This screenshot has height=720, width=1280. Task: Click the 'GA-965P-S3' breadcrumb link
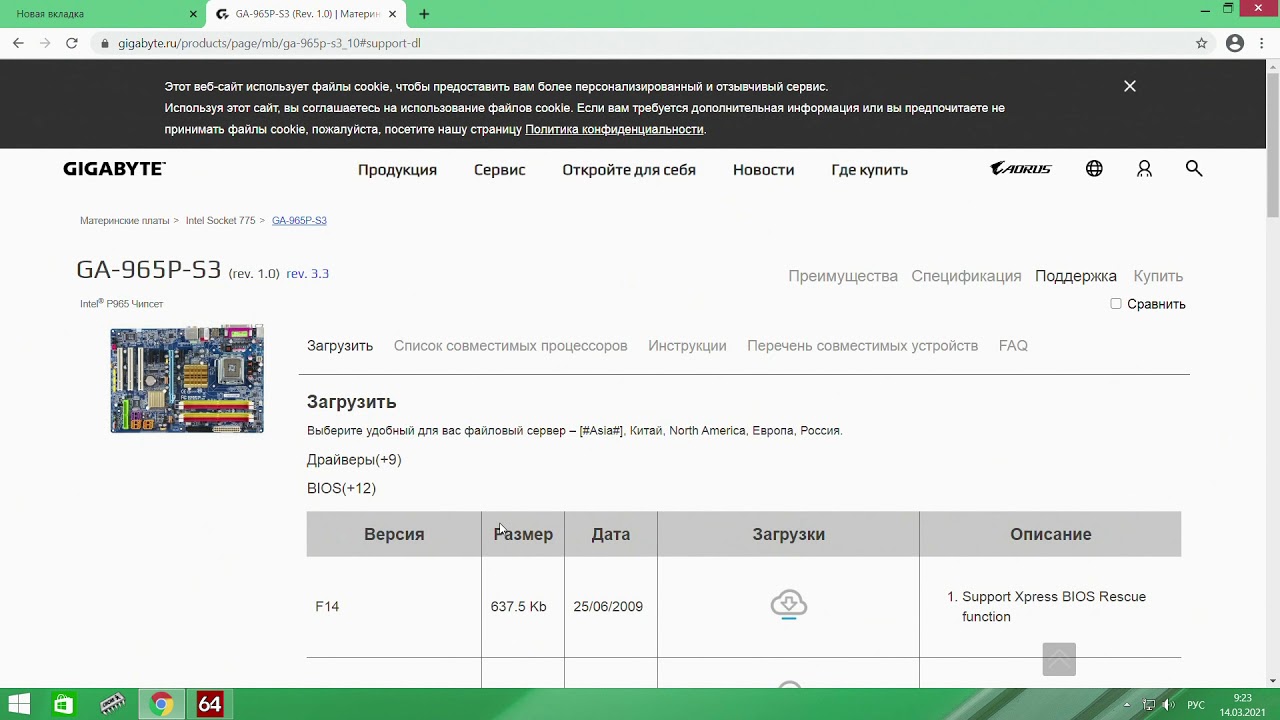299,220
